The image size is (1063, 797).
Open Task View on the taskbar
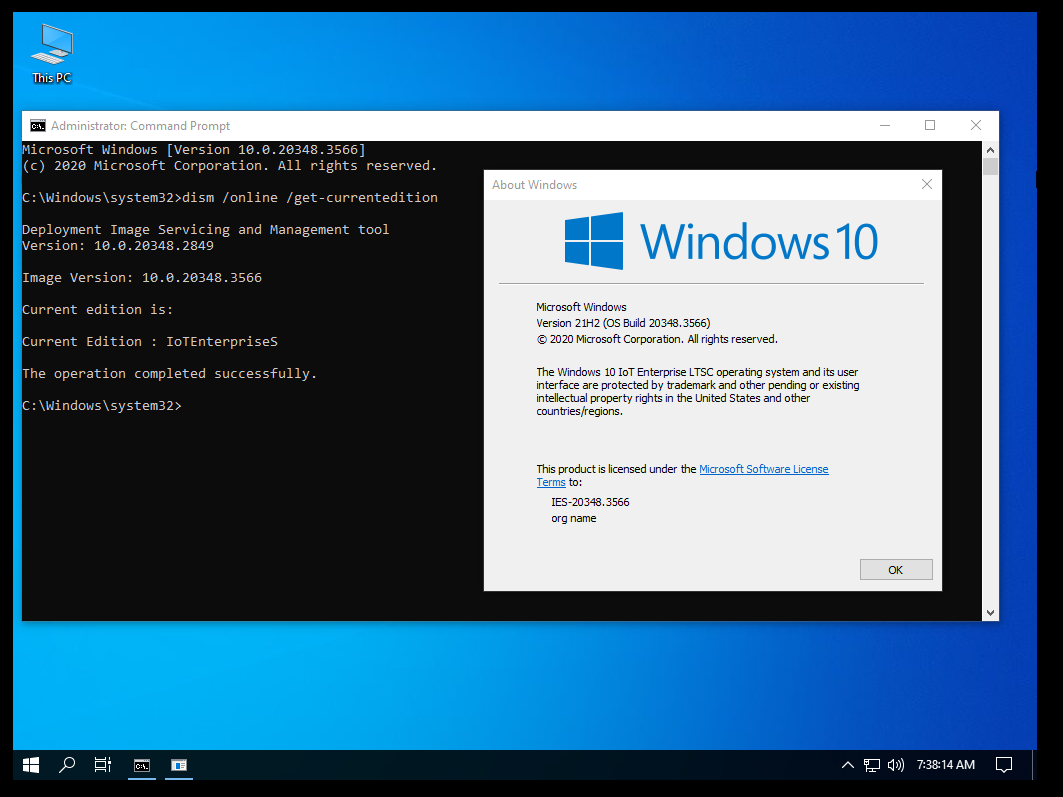102,765
